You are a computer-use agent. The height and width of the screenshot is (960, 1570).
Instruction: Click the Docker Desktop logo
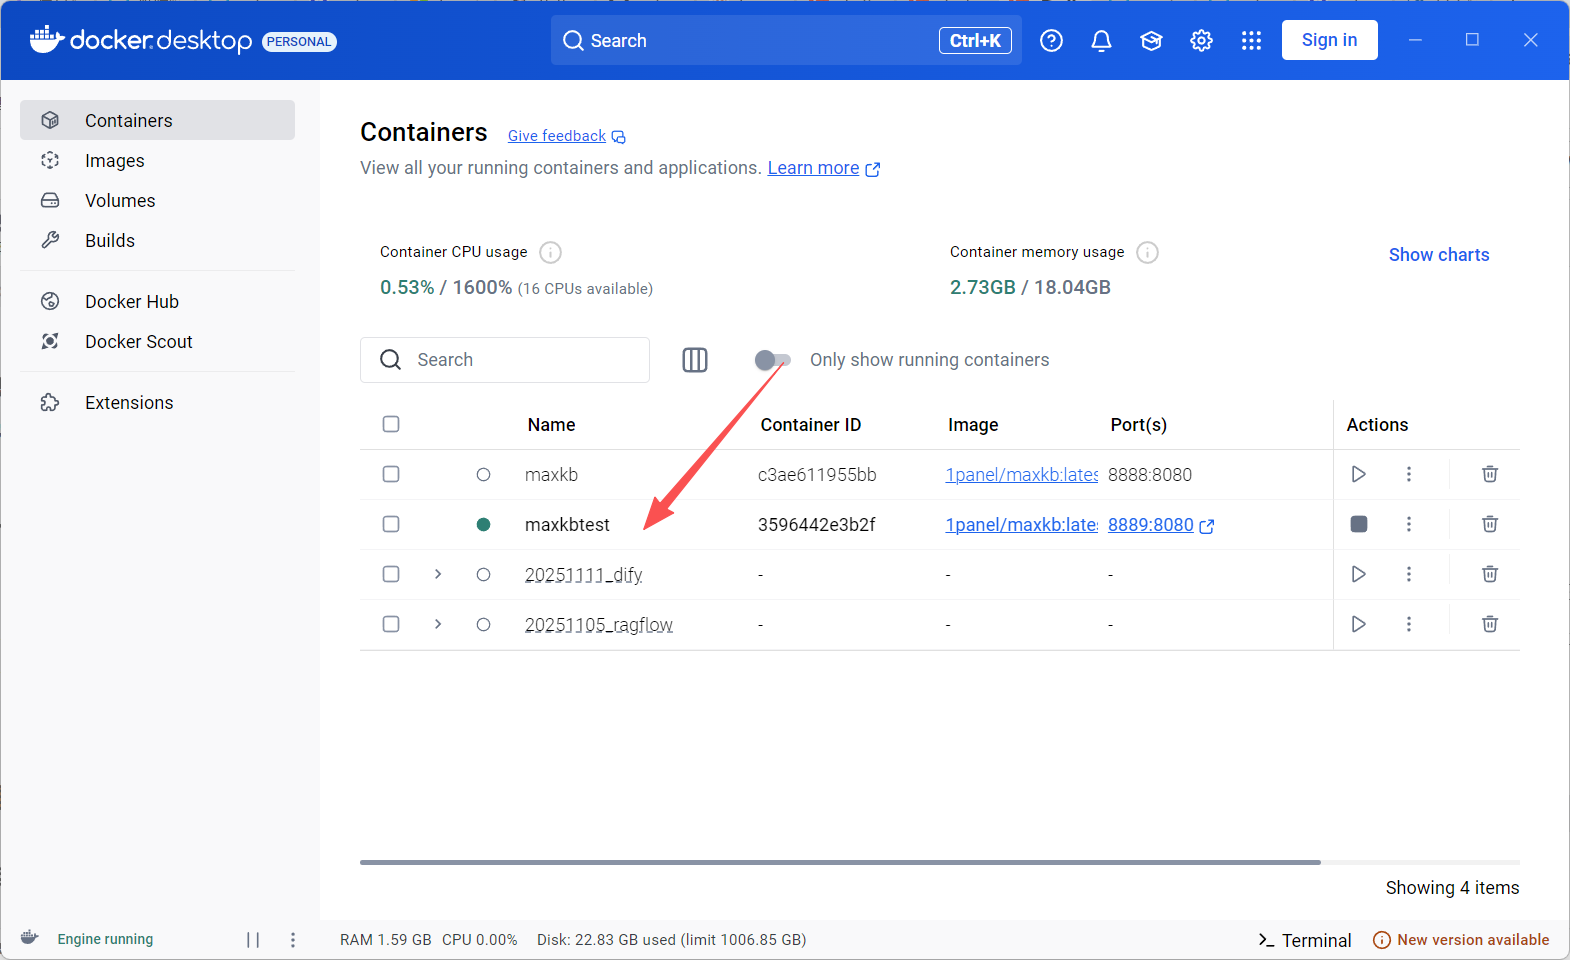click(141, 40)
